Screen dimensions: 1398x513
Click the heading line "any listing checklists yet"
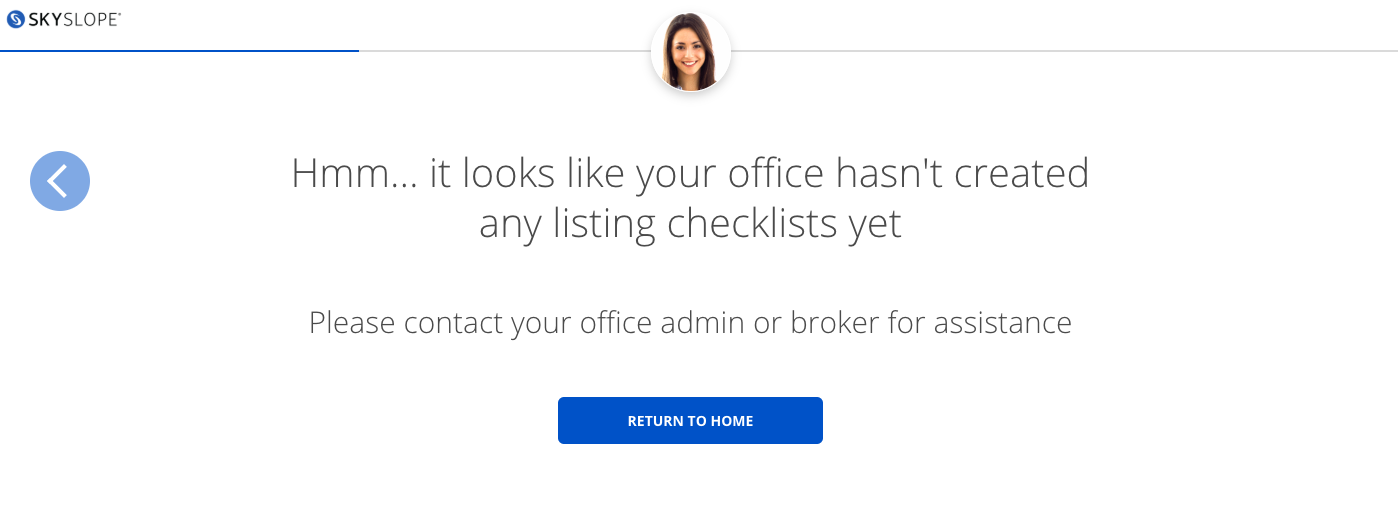tap(690, 223)
